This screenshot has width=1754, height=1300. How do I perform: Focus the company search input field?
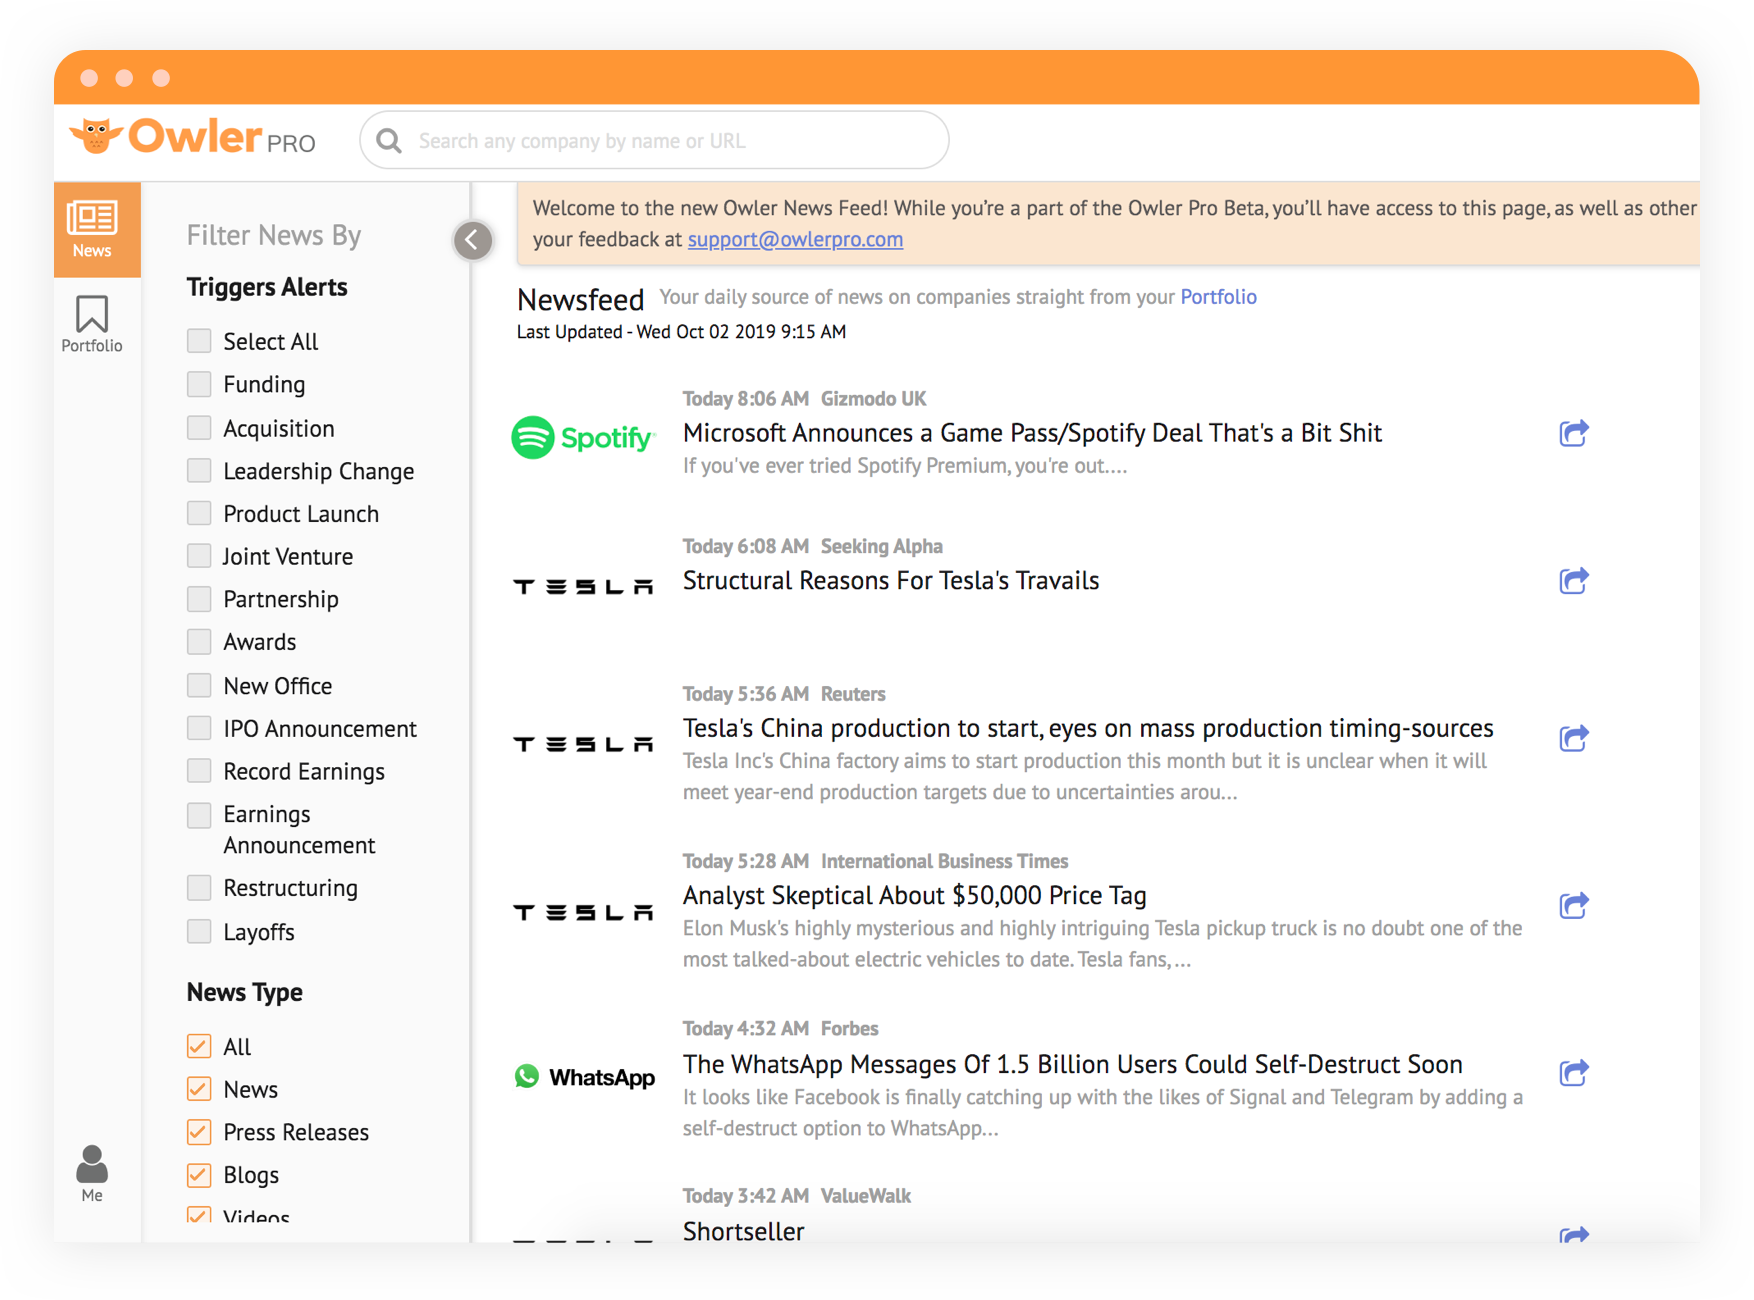tap(670, 141)
